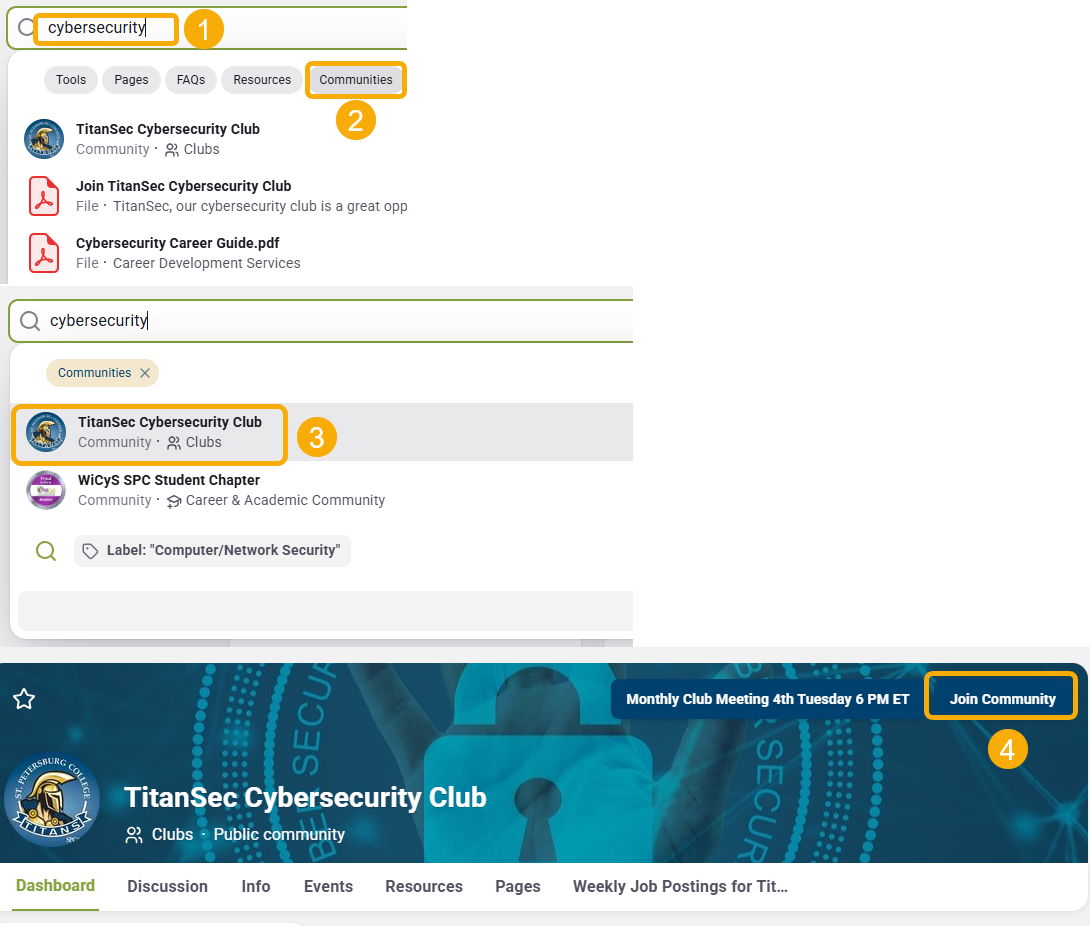The width and height of the screenshot is (1090, 926).
Task: Click WiCyS SPC chapter logo
Action: click(46, 490)
